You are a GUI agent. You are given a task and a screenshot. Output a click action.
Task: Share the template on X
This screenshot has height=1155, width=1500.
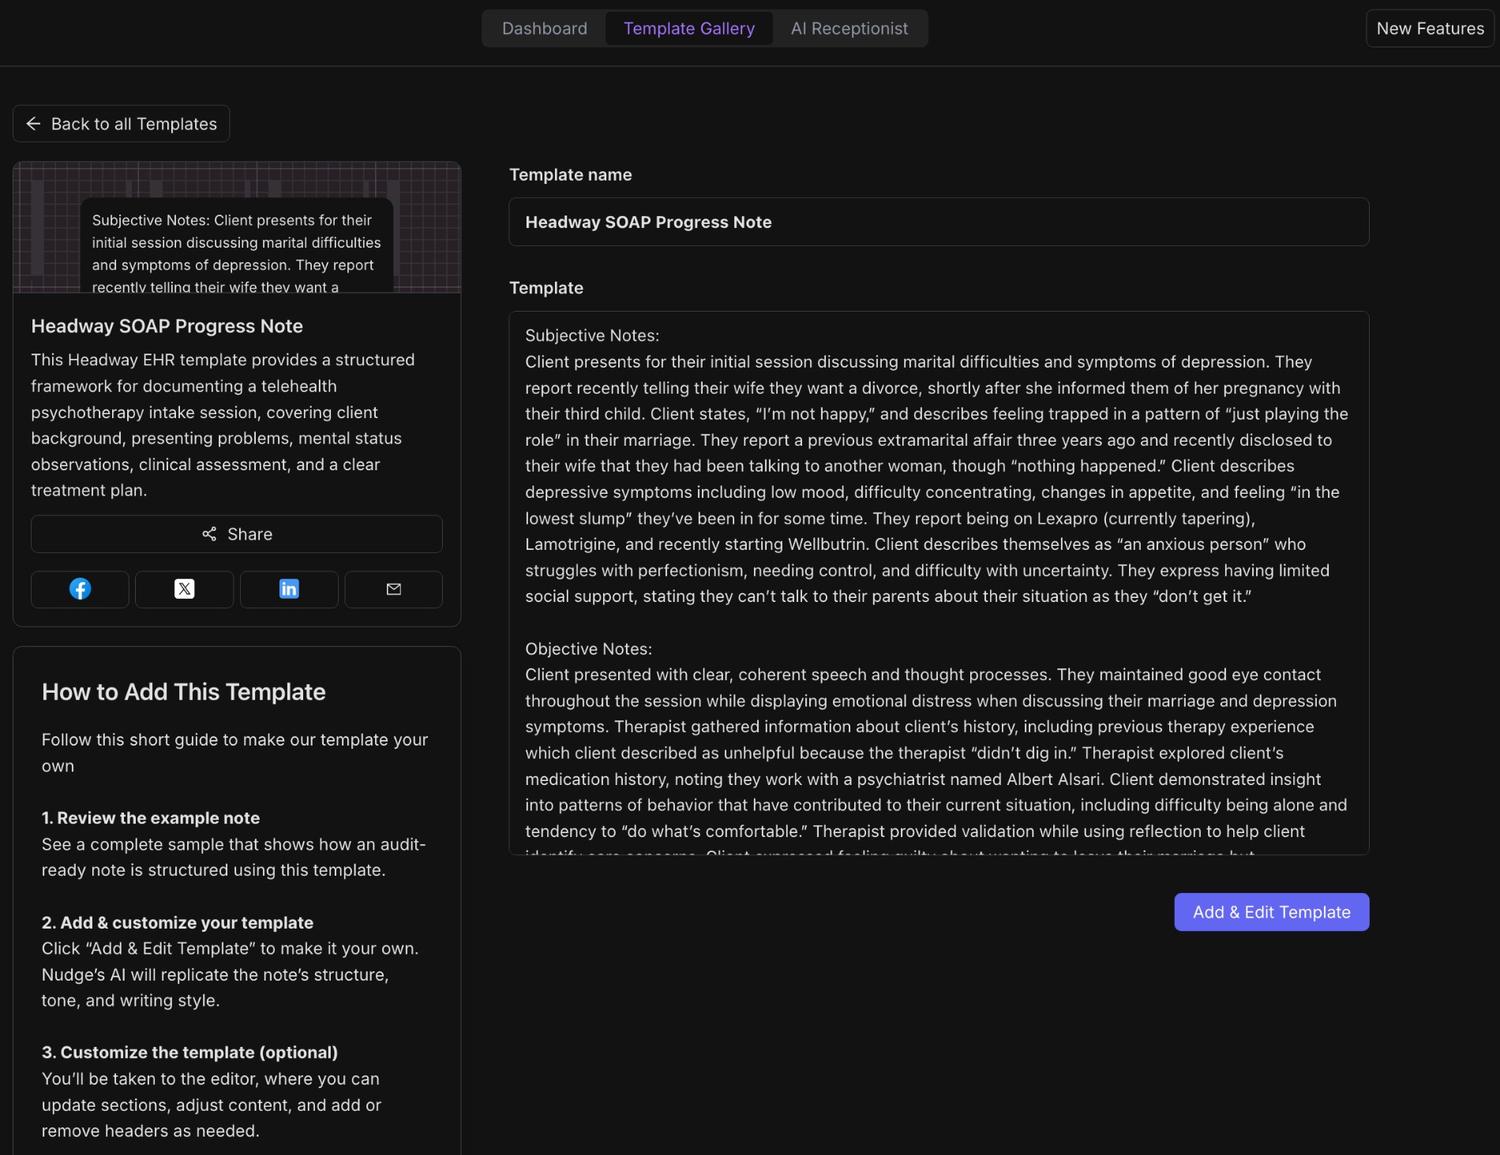184,589
